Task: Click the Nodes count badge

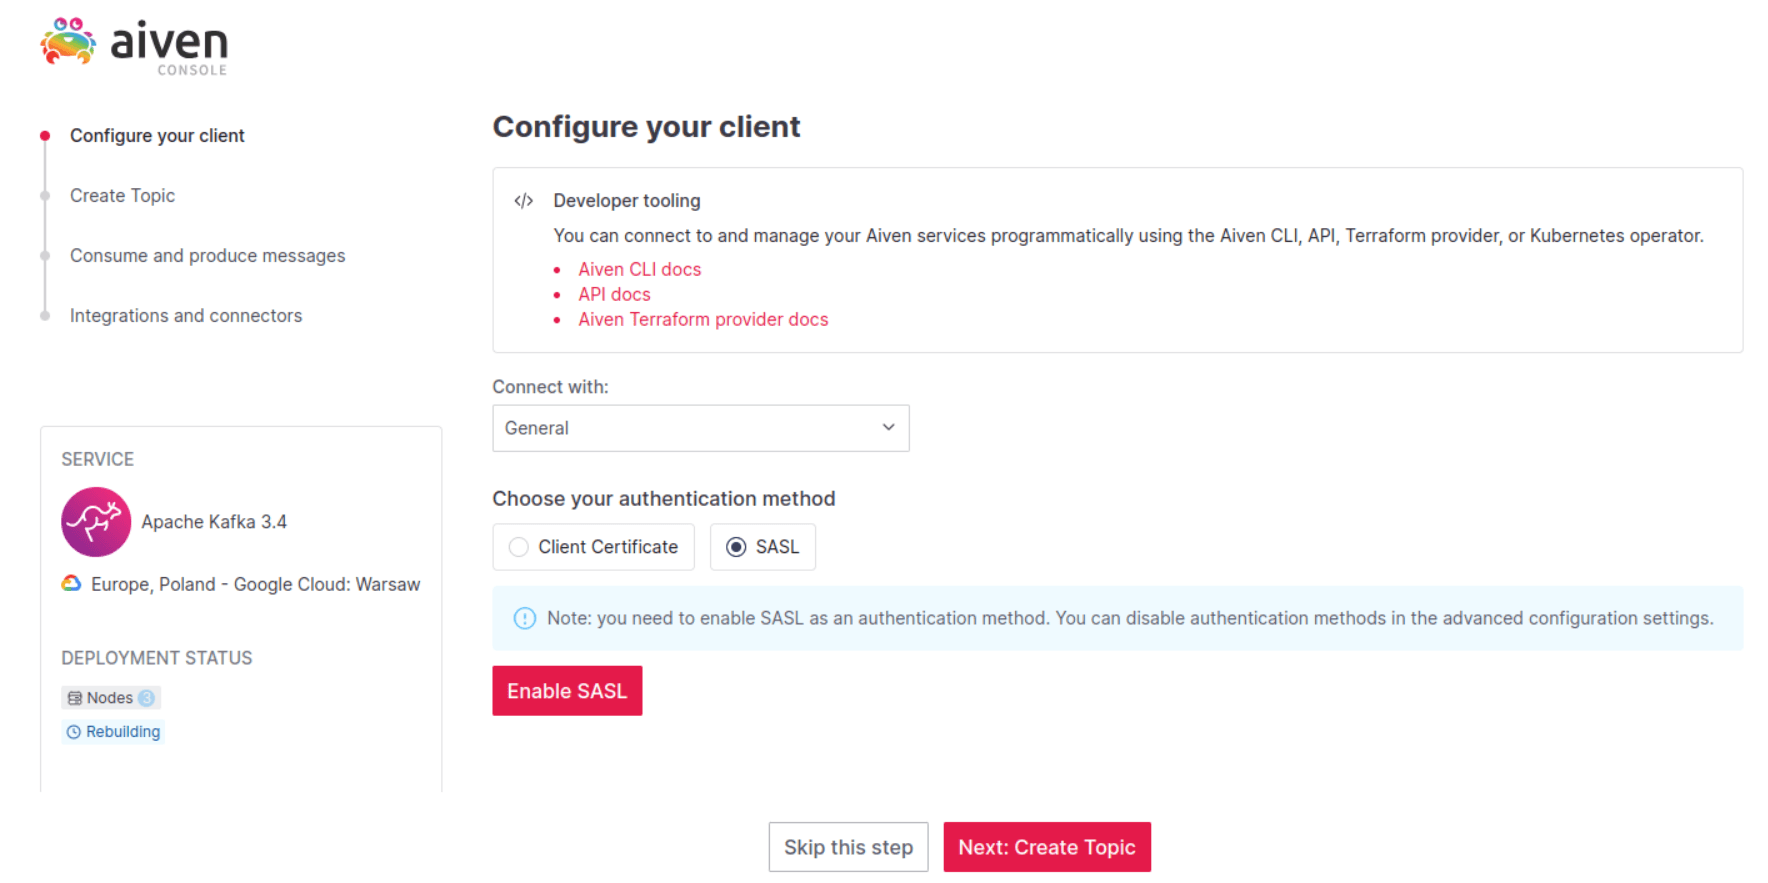Action: [x=146, y=698]
